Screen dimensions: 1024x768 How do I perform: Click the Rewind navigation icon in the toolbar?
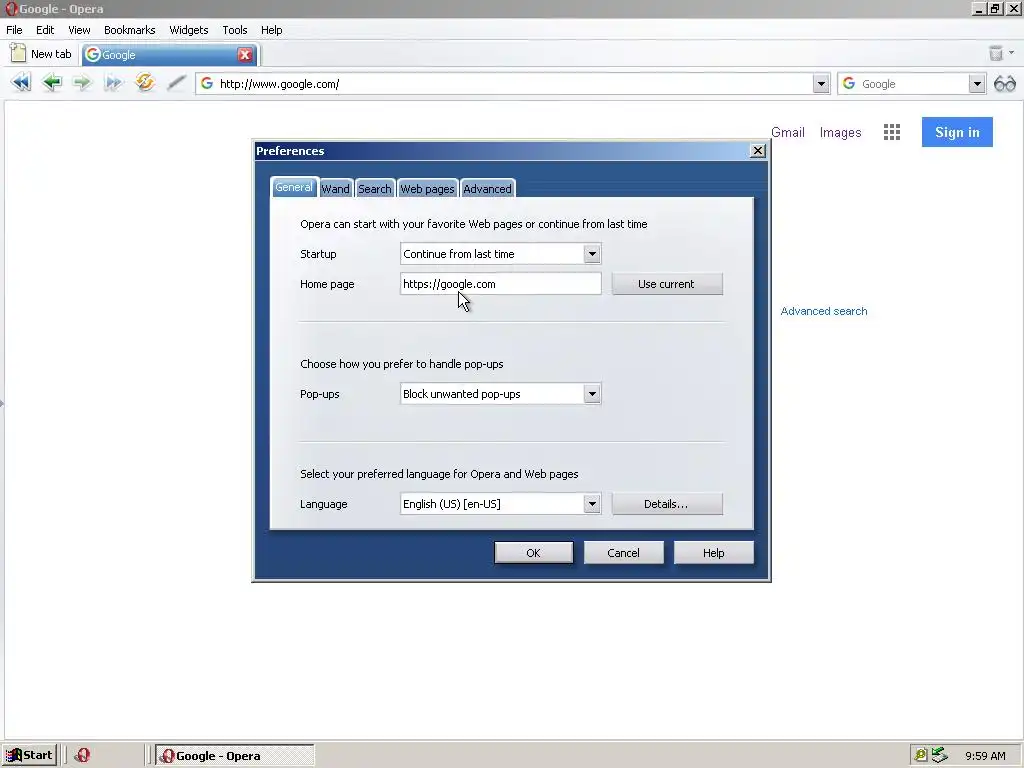pos(21,82)
